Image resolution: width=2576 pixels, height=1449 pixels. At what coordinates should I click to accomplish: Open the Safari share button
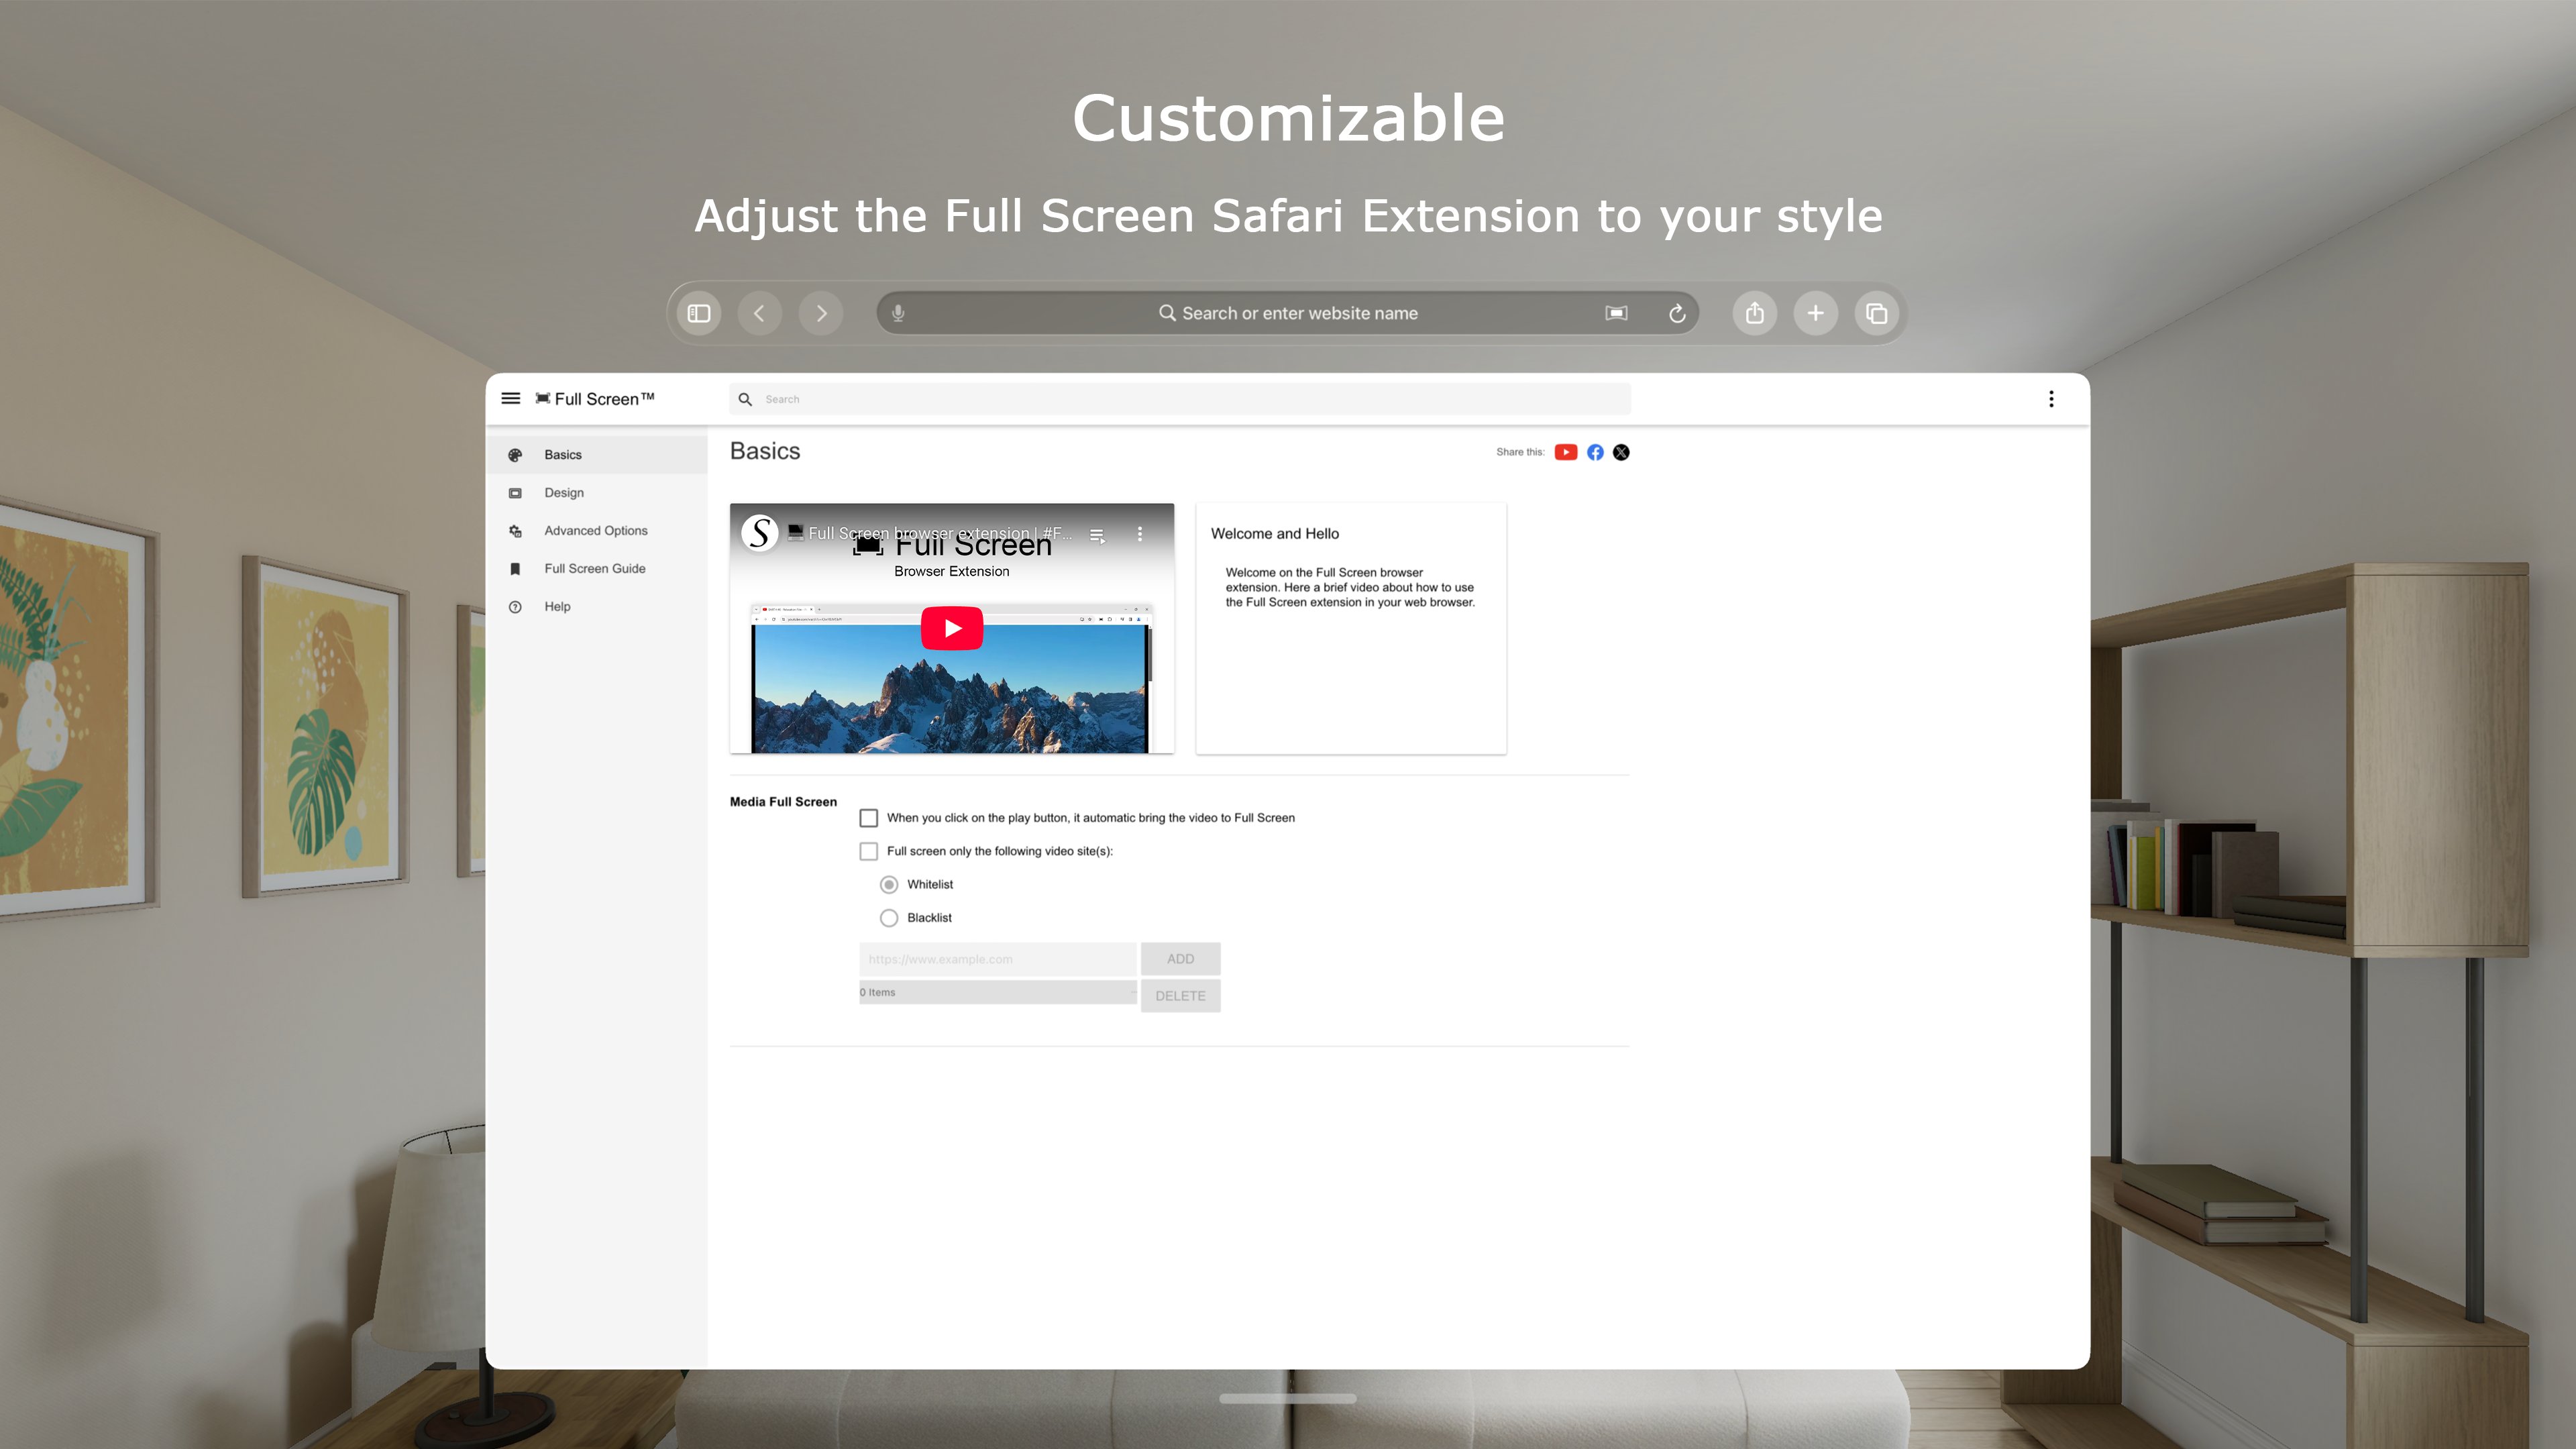tap(1754, 313)
